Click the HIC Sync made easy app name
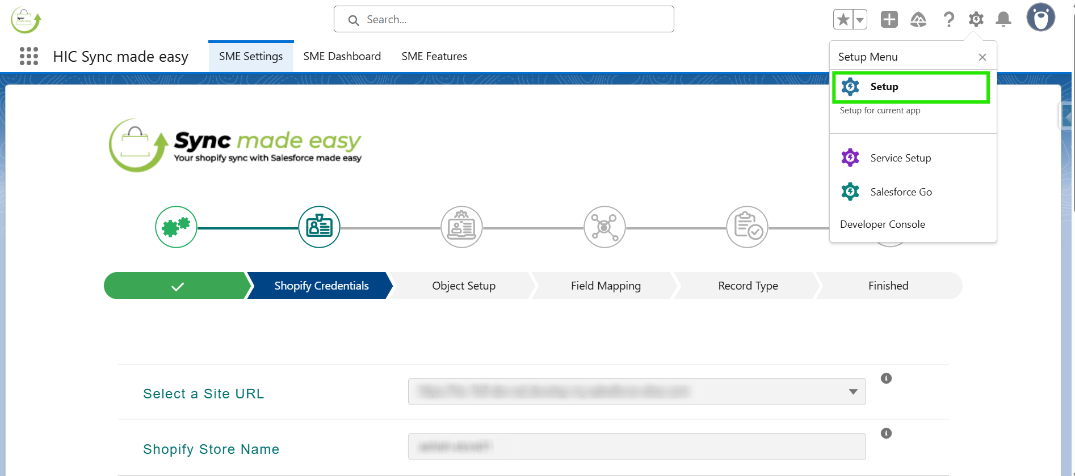This screenshot has width=1075, height=476. tap(121, 57)
